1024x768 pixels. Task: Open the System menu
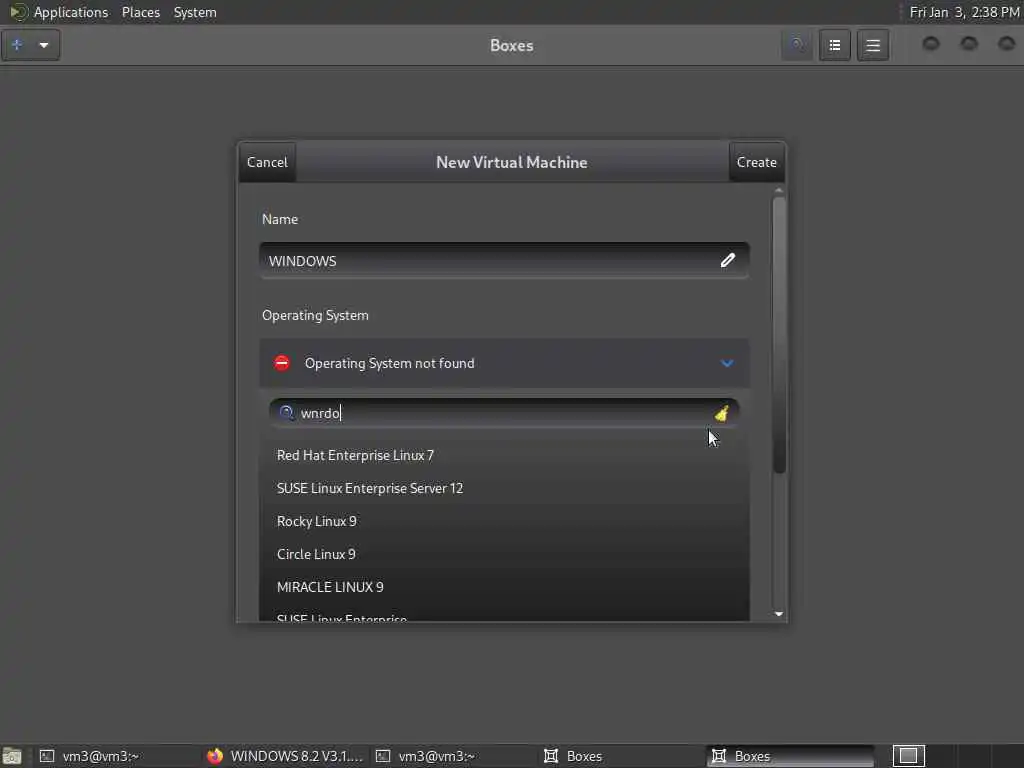pyautogui.click(x=195, y=12)
